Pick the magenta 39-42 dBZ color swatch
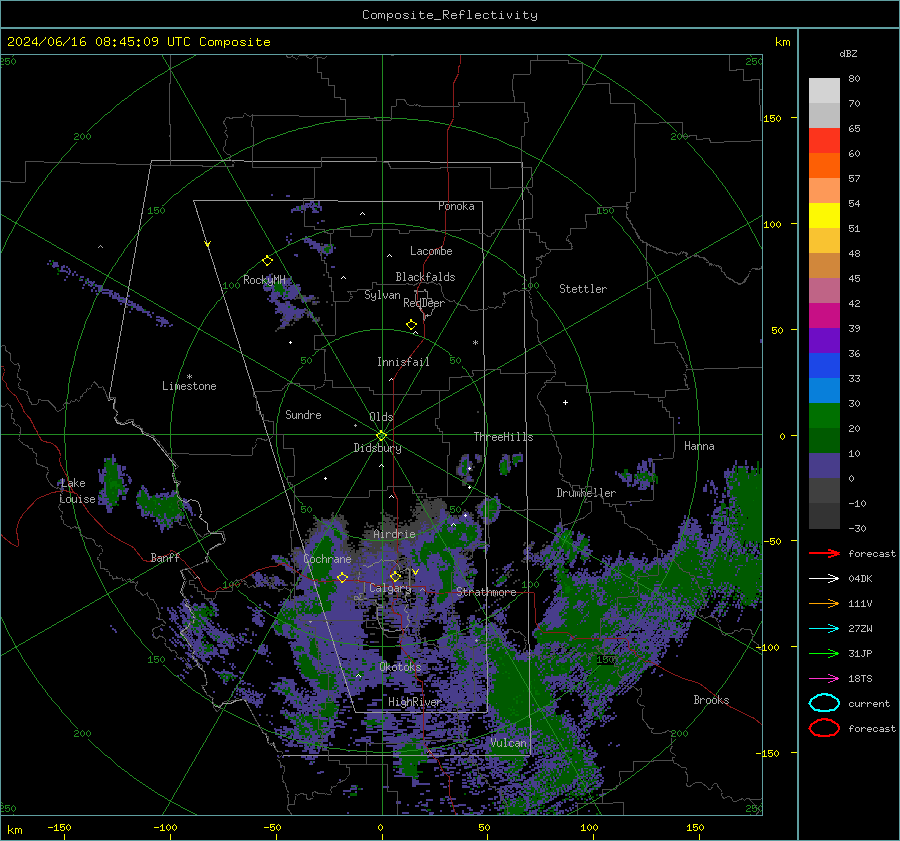 (x=824, y=316)
